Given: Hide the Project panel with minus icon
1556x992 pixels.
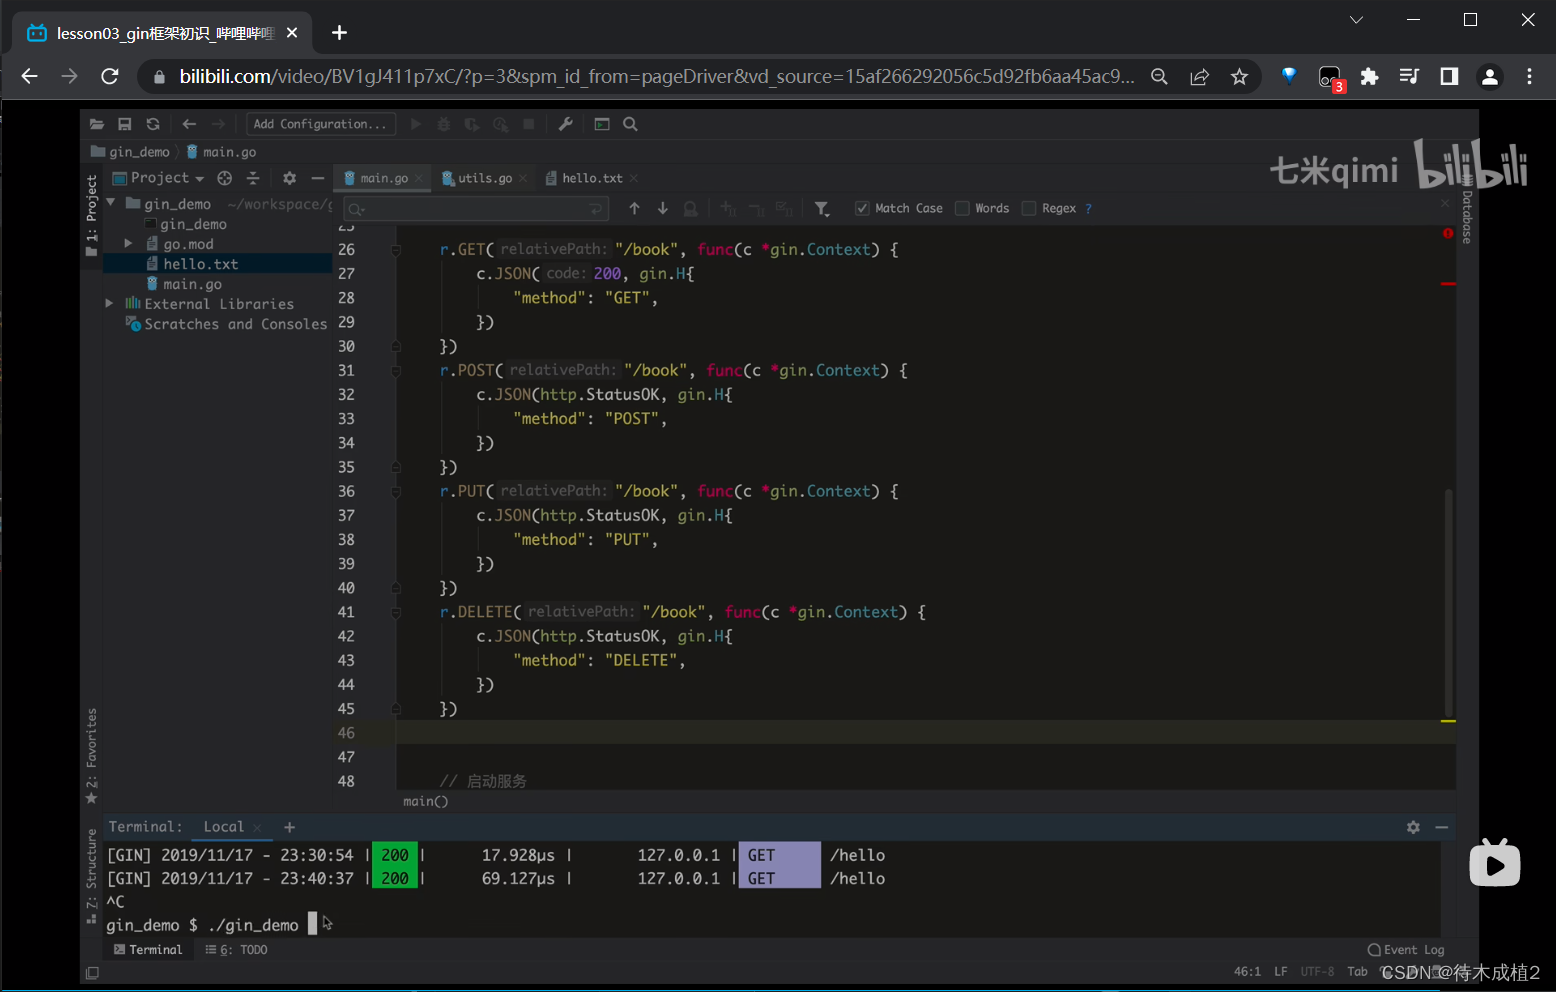Looking at the screenshot, I should [318, 178].
